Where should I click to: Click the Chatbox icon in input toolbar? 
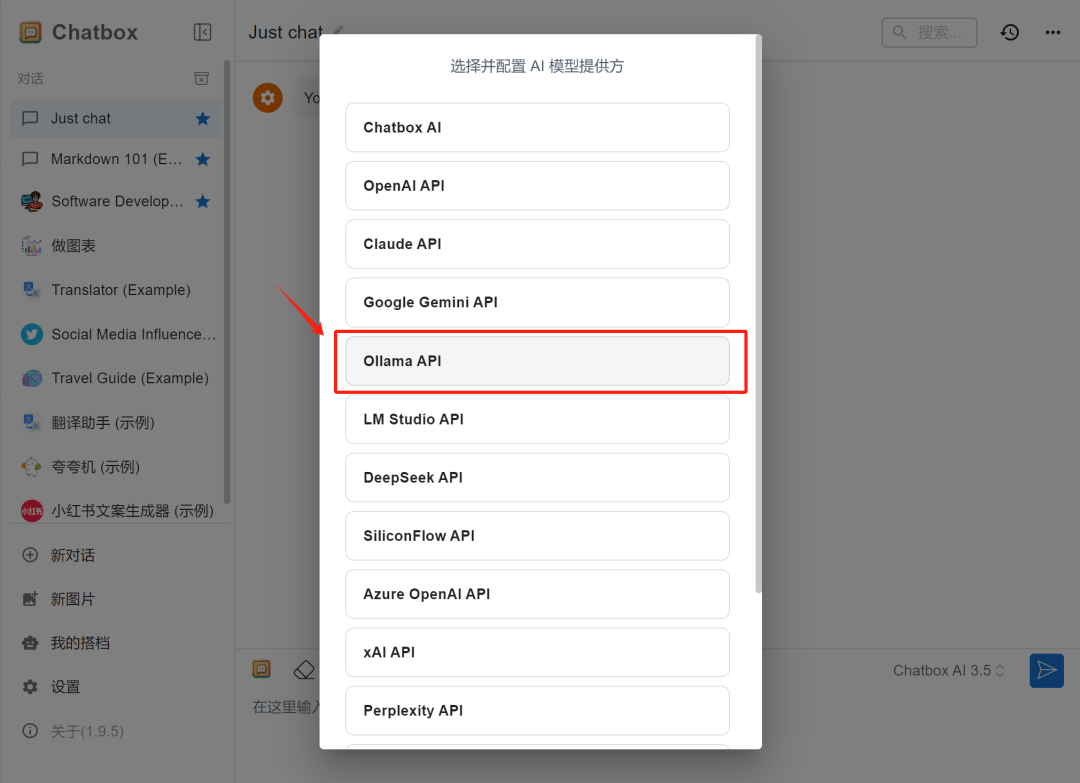(262, 669)
